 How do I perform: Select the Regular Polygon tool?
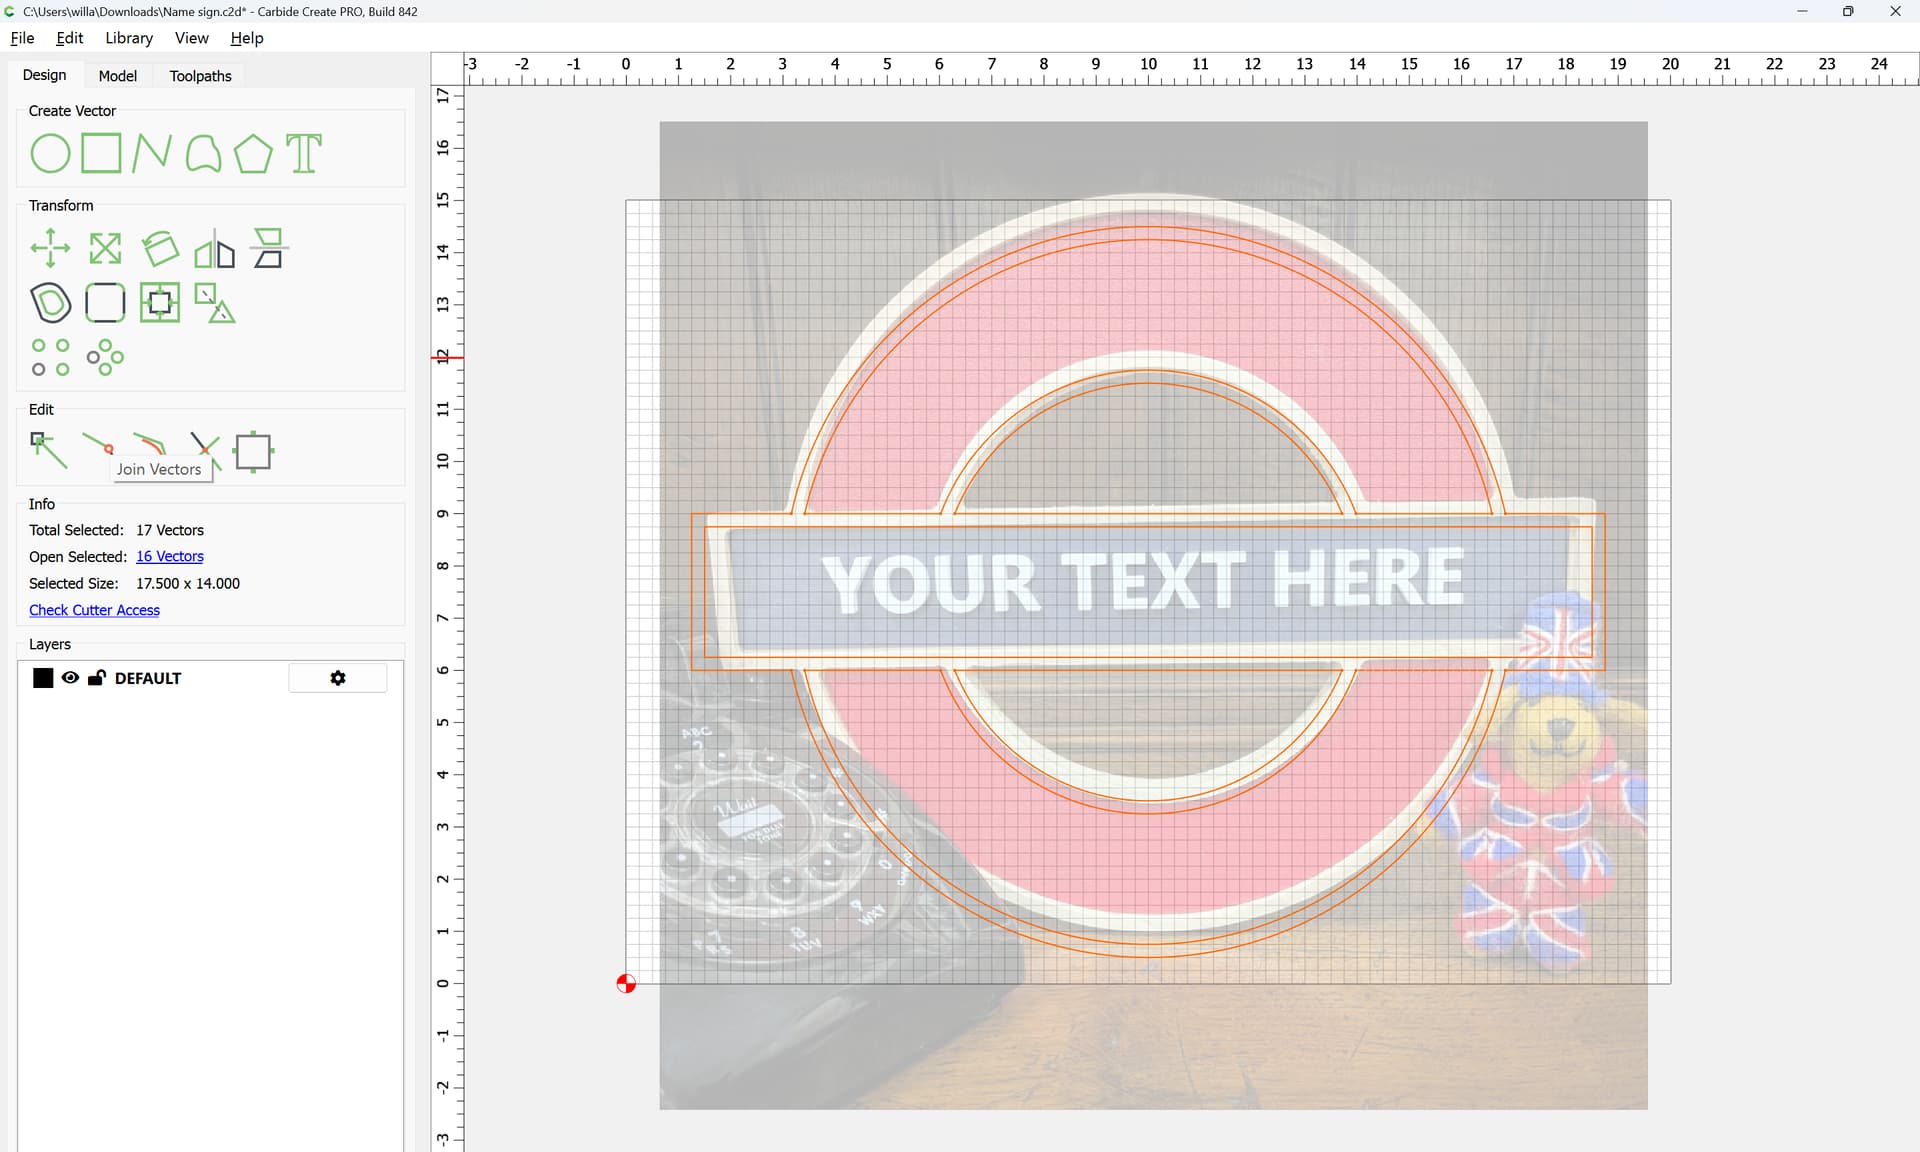(x=253, y=154)
